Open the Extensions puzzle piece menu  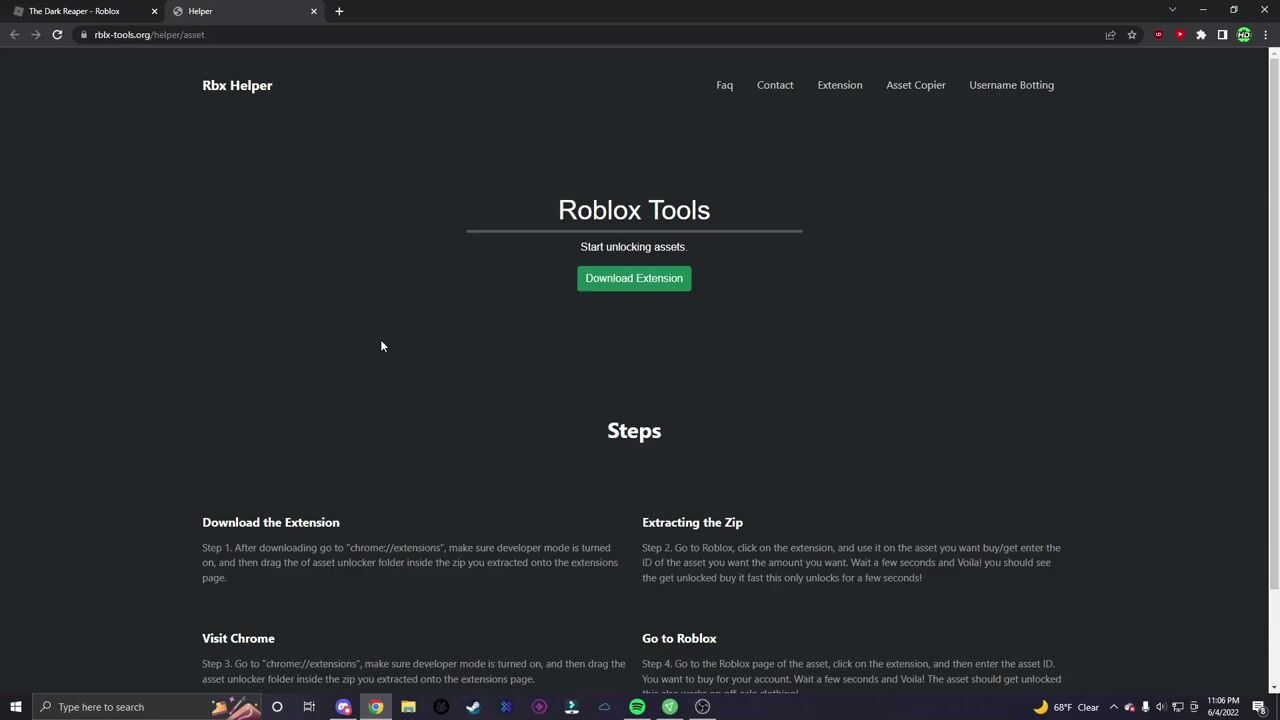1201,35
